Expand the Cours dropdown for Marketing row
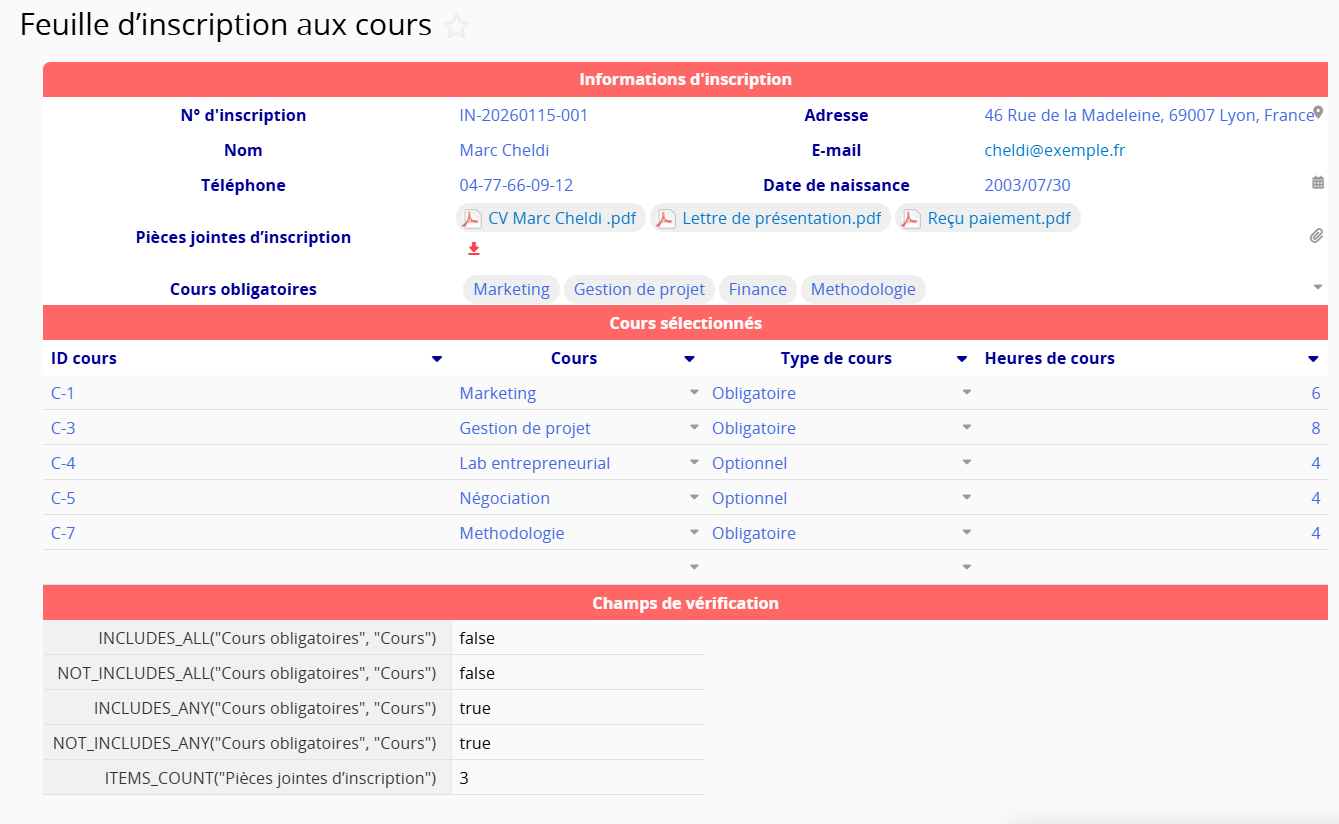Screen dimensions: 1339x824 (x=694, y=393)
